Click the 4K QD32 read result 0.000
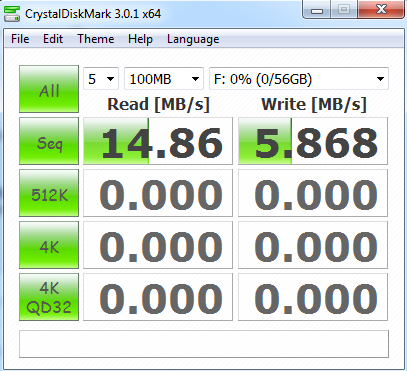 [158, 297]
